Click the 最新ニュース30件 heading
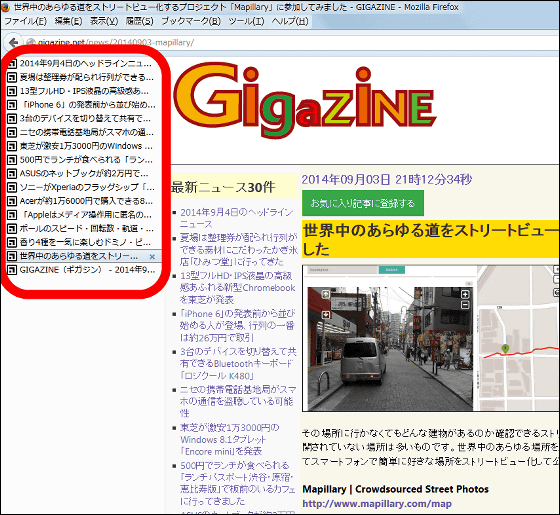 [223, 187]
